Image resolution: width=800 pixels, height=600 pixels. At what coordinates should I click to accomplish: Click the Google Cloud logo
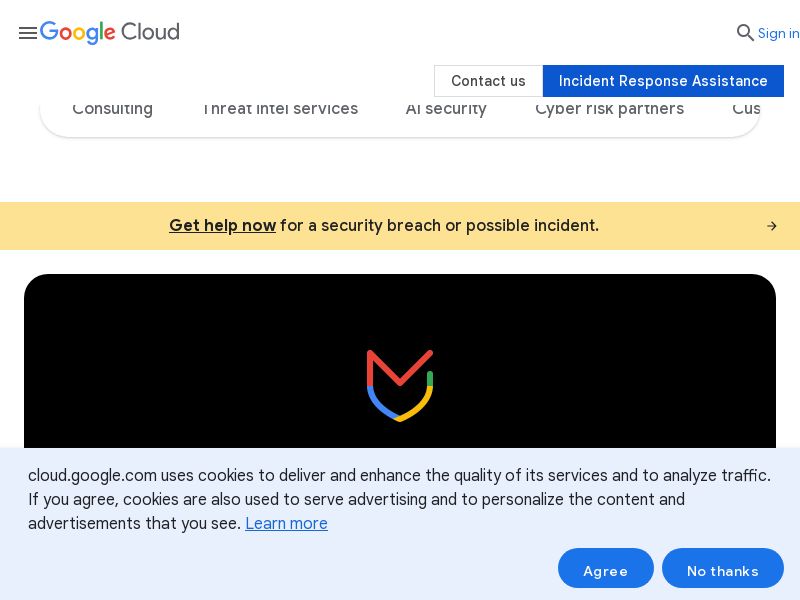110,33
